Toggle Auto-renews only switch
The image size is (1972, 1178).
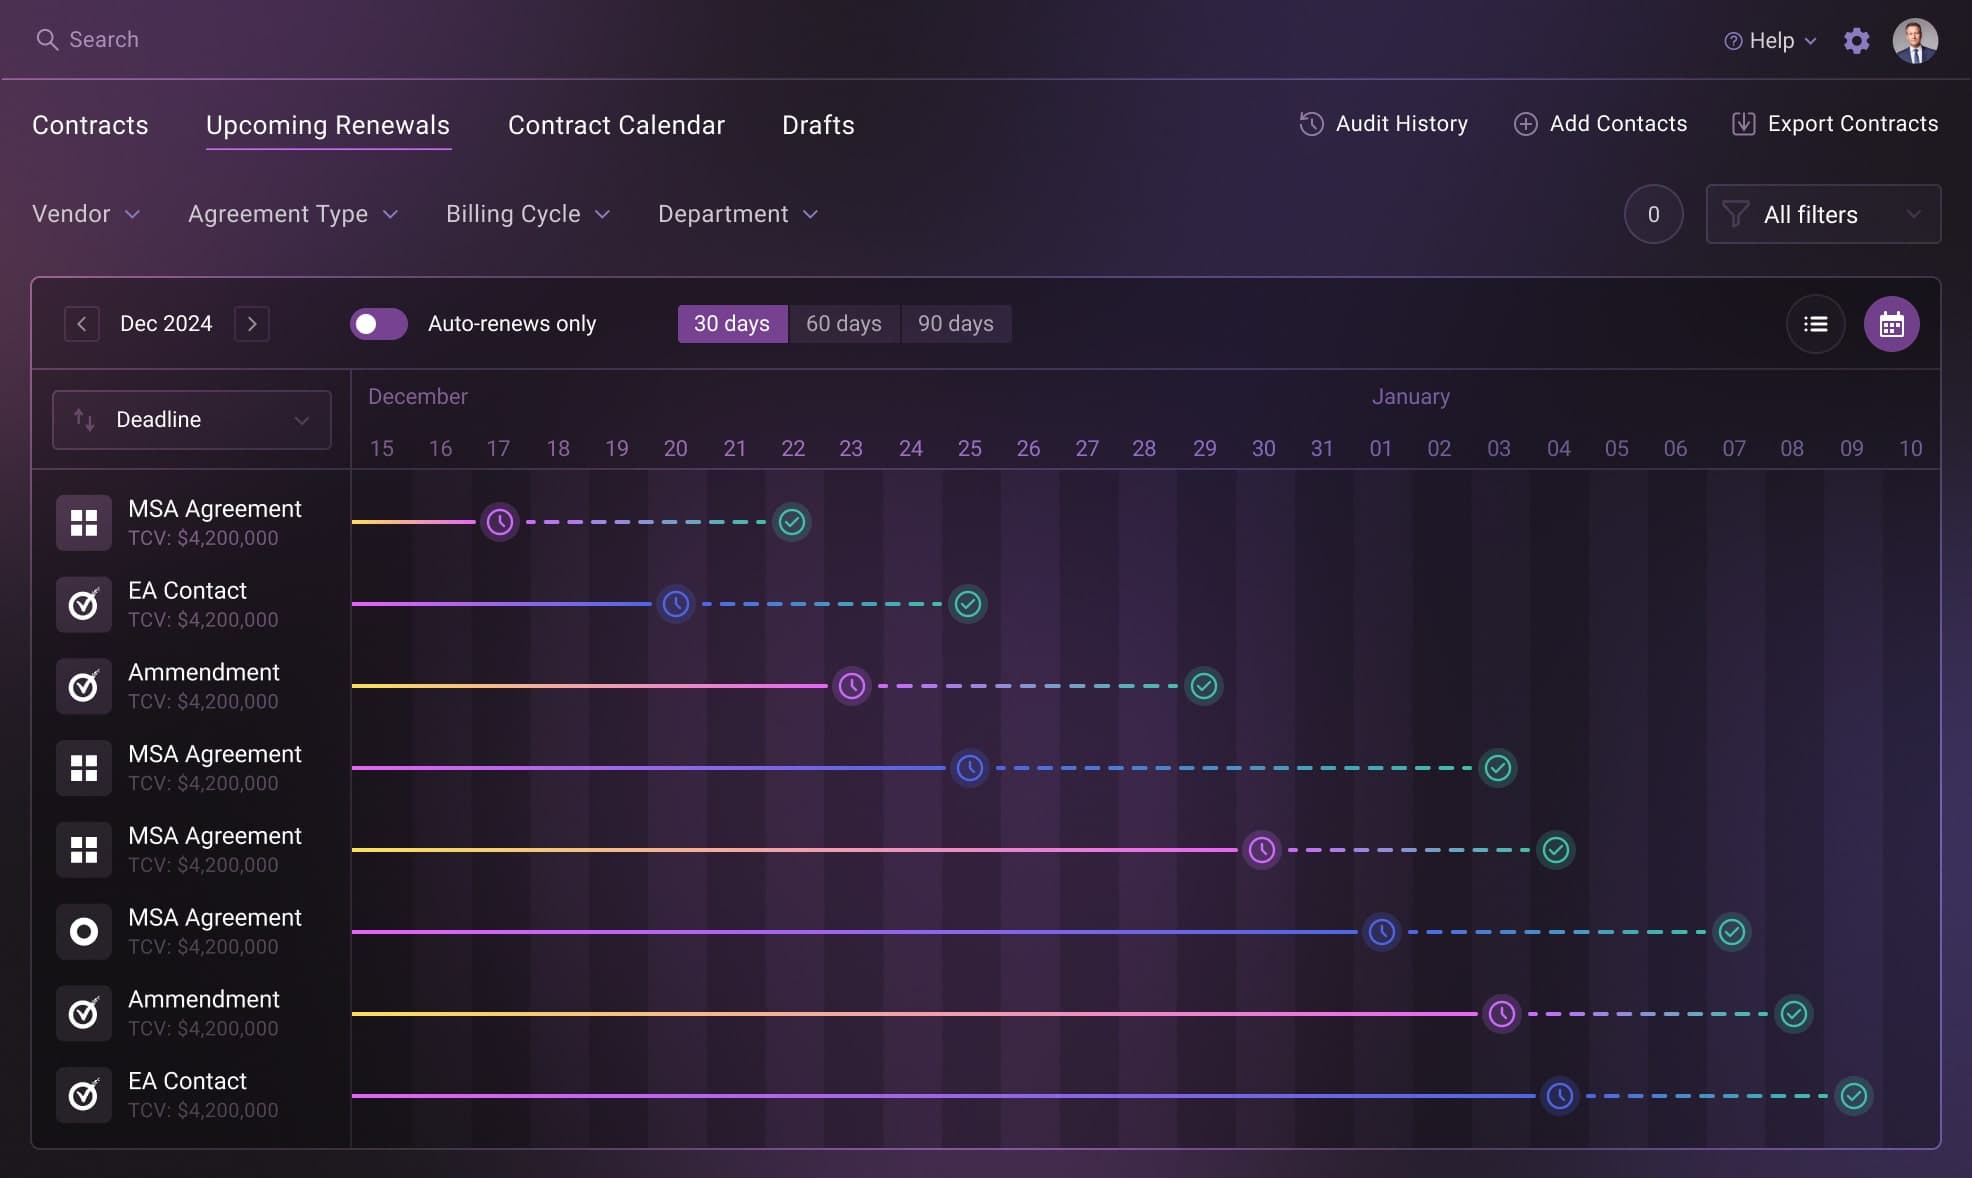378,324
